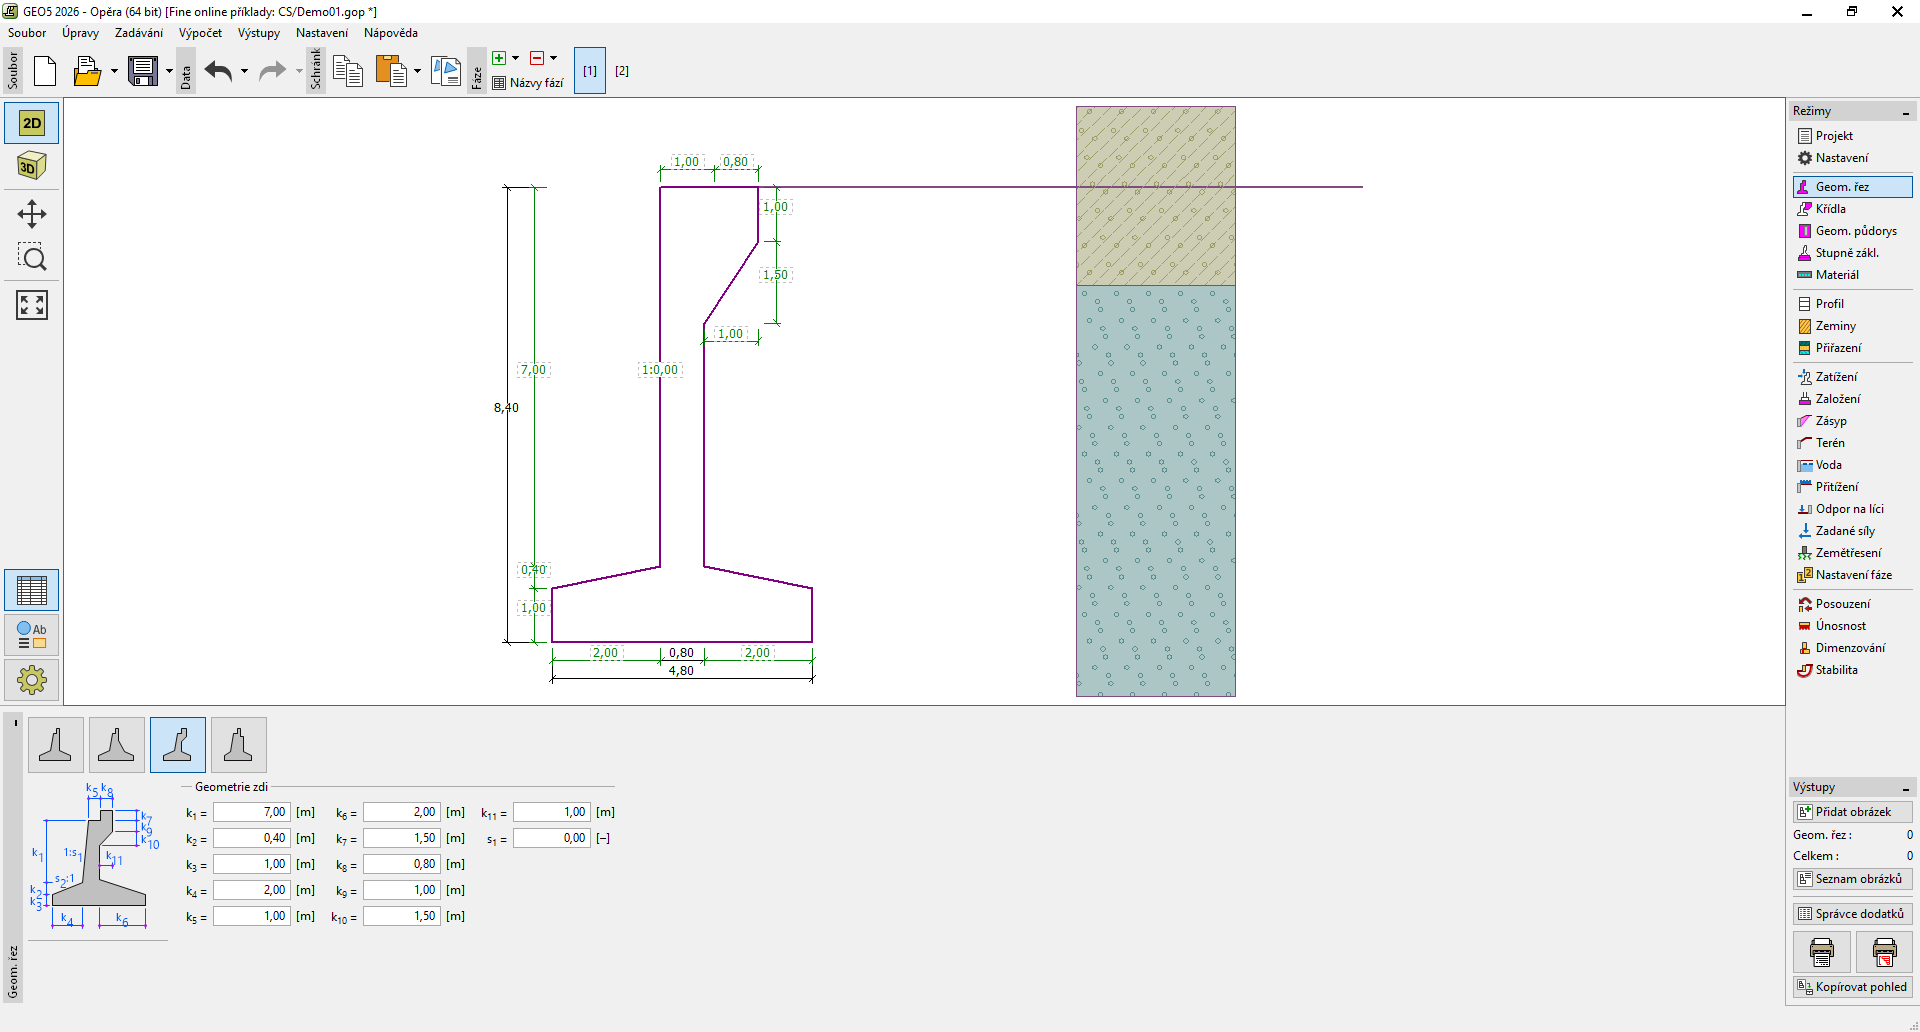The width and height of the screenshot is (1920, 1032).
Task: Click the fit-to-window extents icon
Action: click(x=32, y=305)
